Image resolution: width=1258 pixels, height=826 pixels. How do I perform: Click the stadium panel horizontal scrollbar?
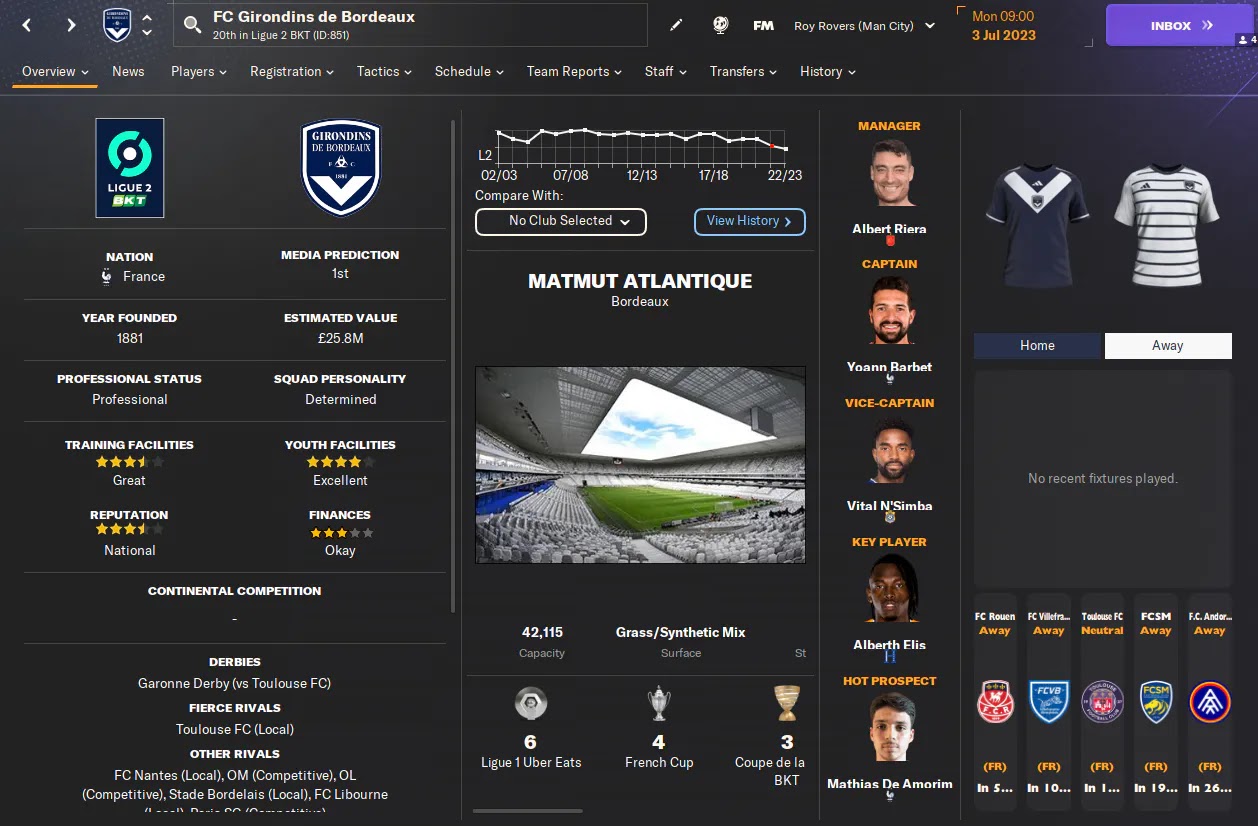[527, 811]
